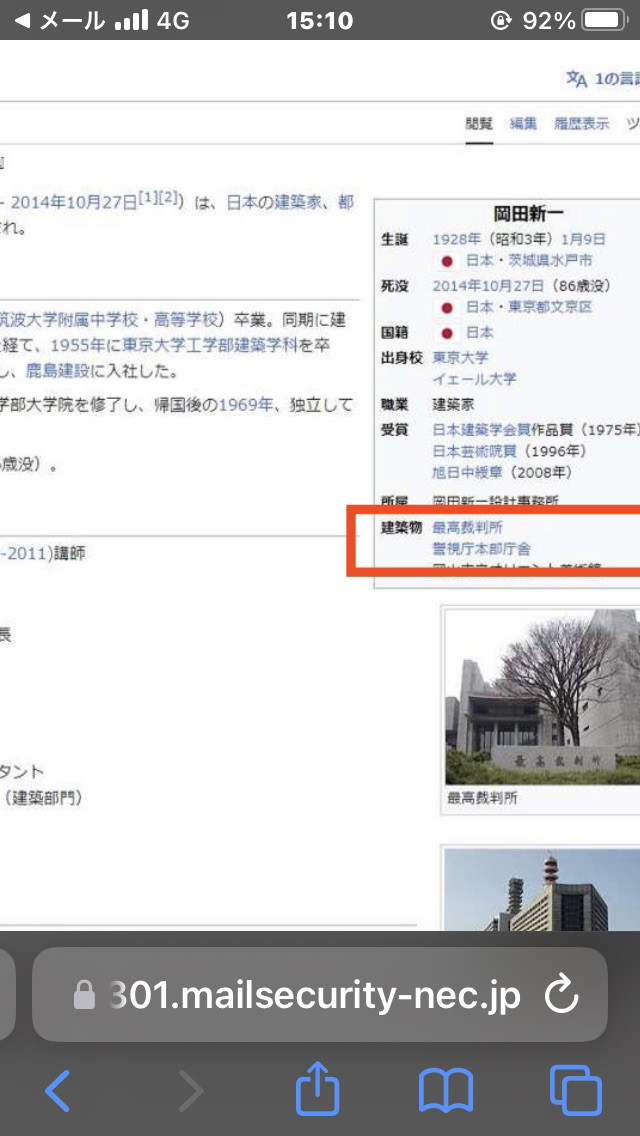Image resolution: width=640 pixels, height=1136 pixels.
Task: Tap the mailsecurity-nec.jp address bar
Action: (320, 995)
